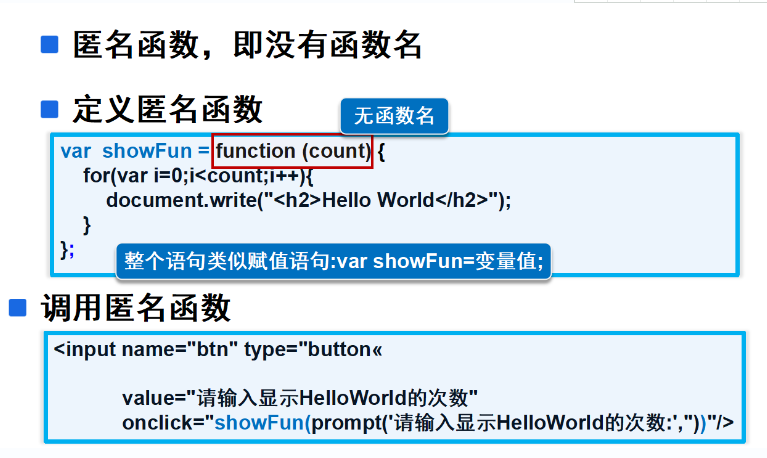Click the closing "};" code line

point(67,250)
